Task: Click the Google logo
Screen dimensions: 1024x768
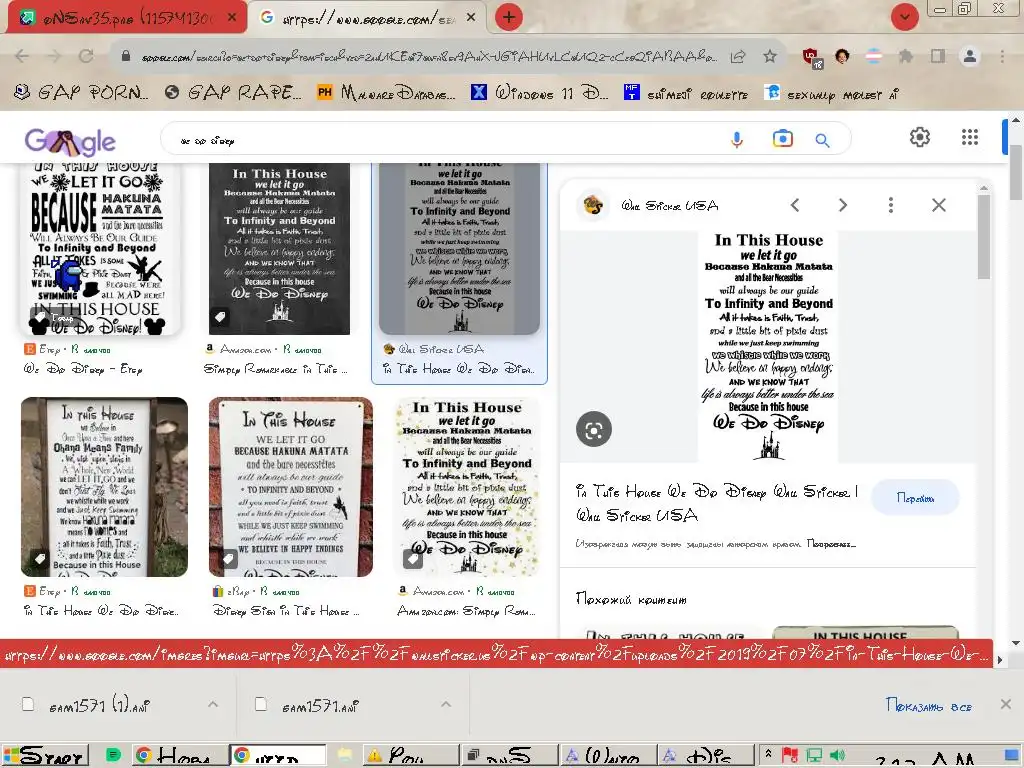Action: point(70,140)
